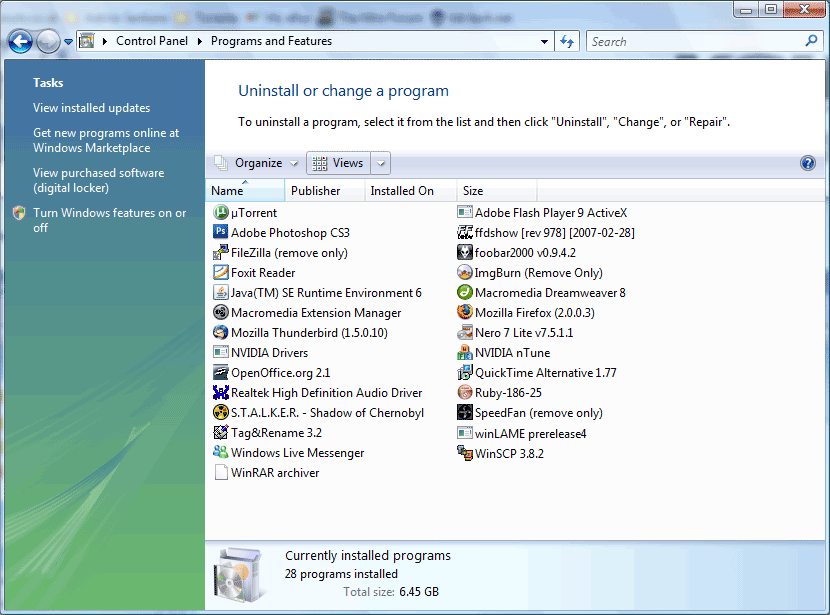The image size is (830, 615).
Task: Select the Macromedia Extension Manager icon
Action: tap(220, 313)
